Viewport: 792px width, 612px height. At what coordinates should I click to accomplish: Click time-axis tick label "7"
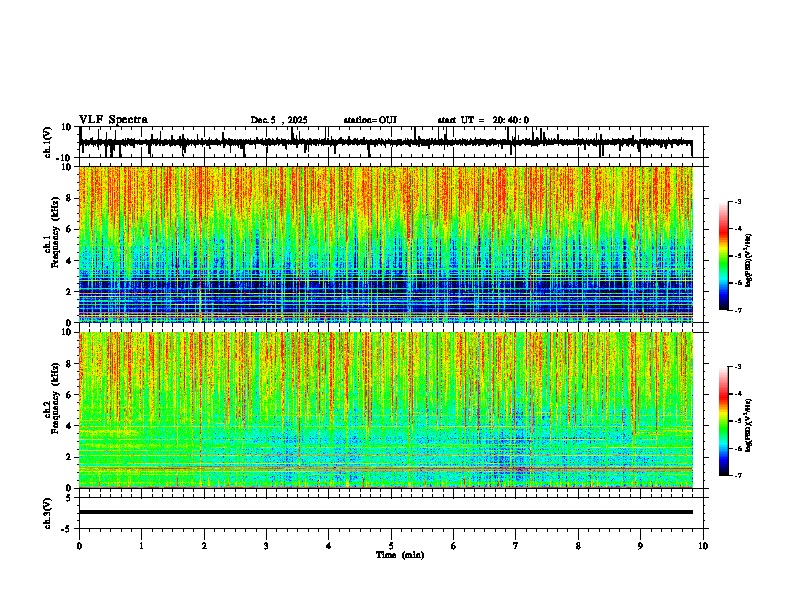click(x=516, y=546)
